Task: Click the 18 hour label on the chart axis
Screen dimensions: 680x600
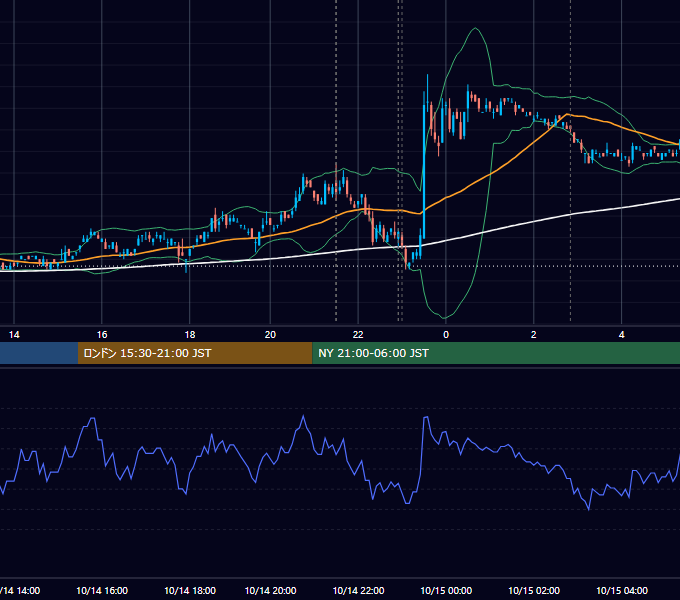Action: point(190,335)
